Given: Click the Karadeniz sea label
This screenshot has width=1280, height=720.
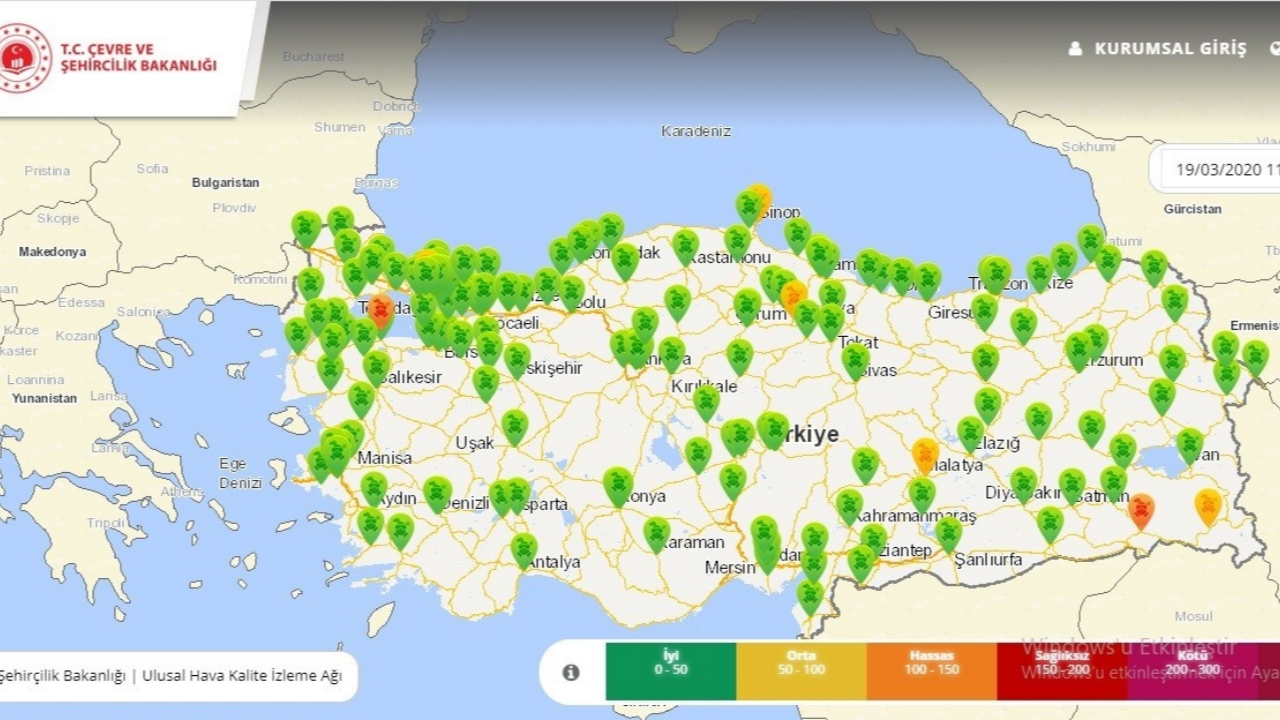Looking at the screenshot, I should 696,131.
